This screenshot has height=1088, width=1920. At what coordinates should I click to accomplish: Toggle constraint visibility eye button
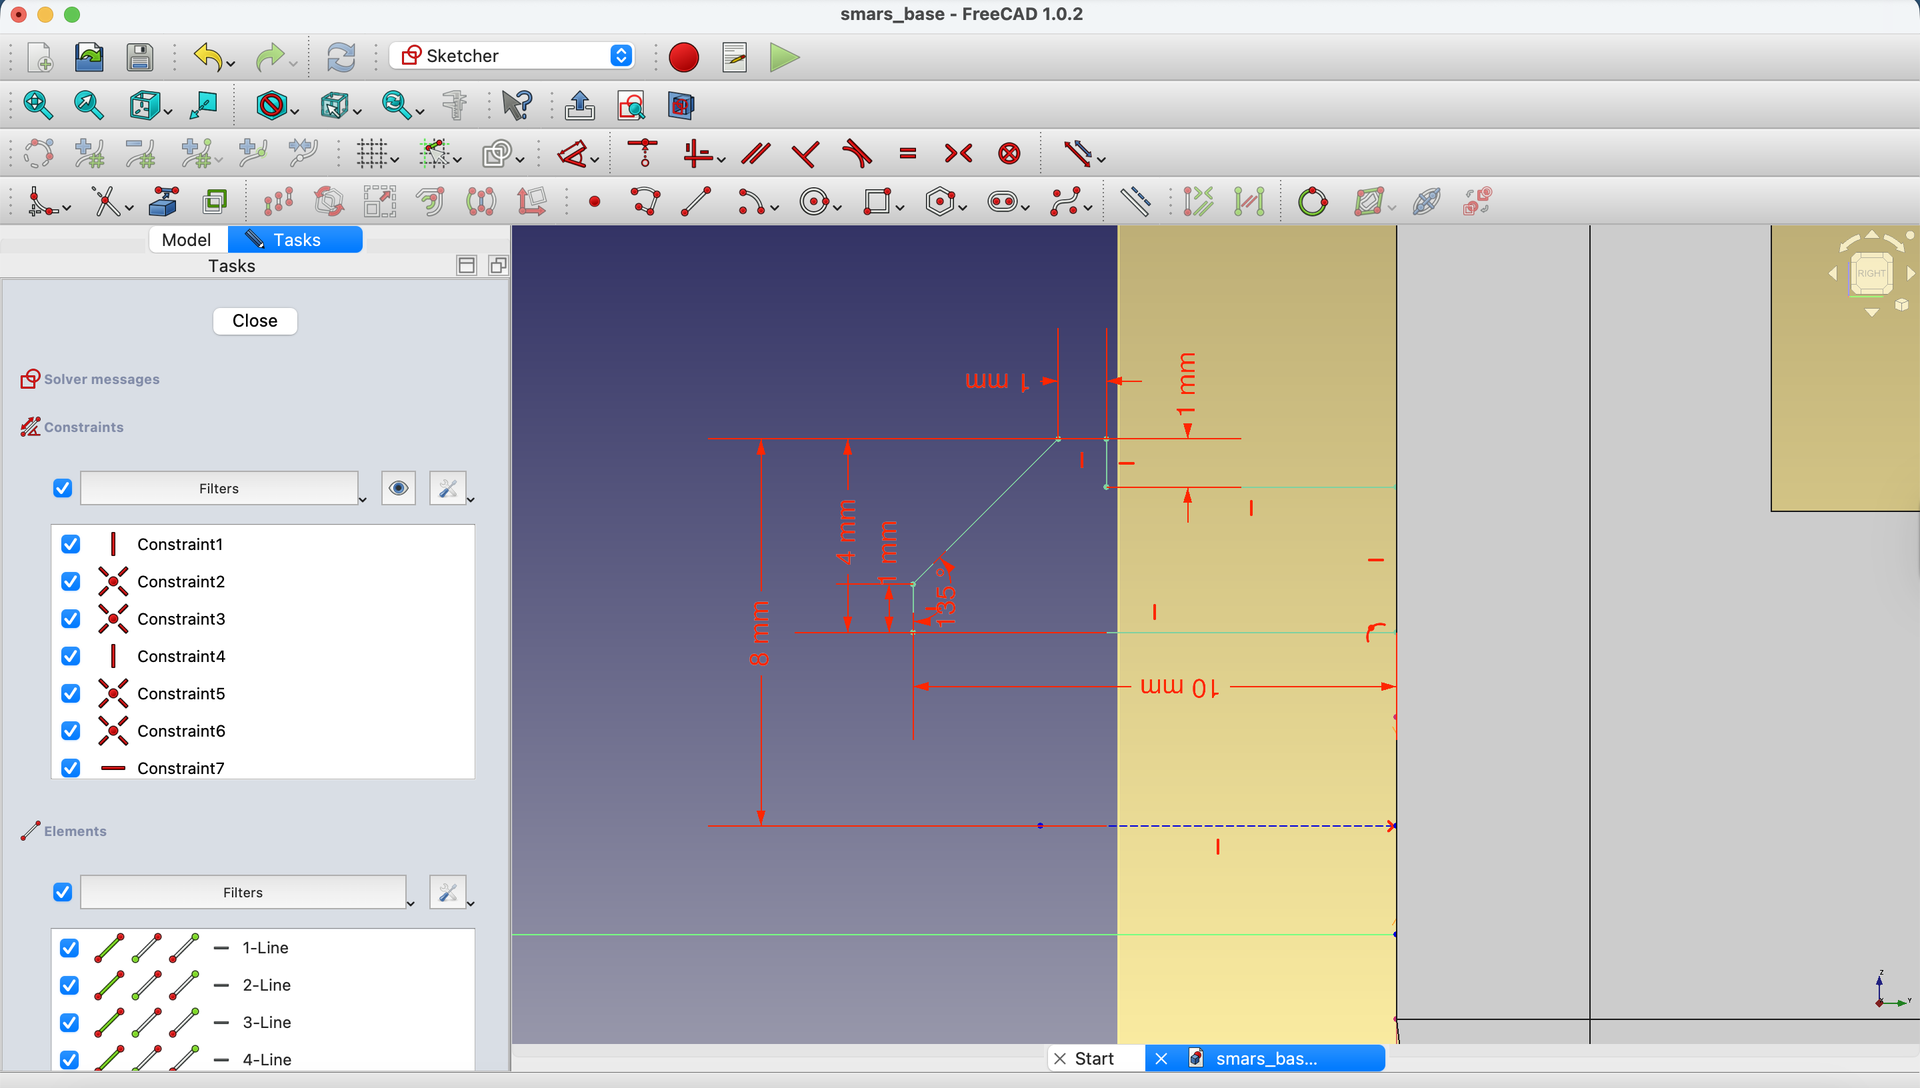pos(398,488)
